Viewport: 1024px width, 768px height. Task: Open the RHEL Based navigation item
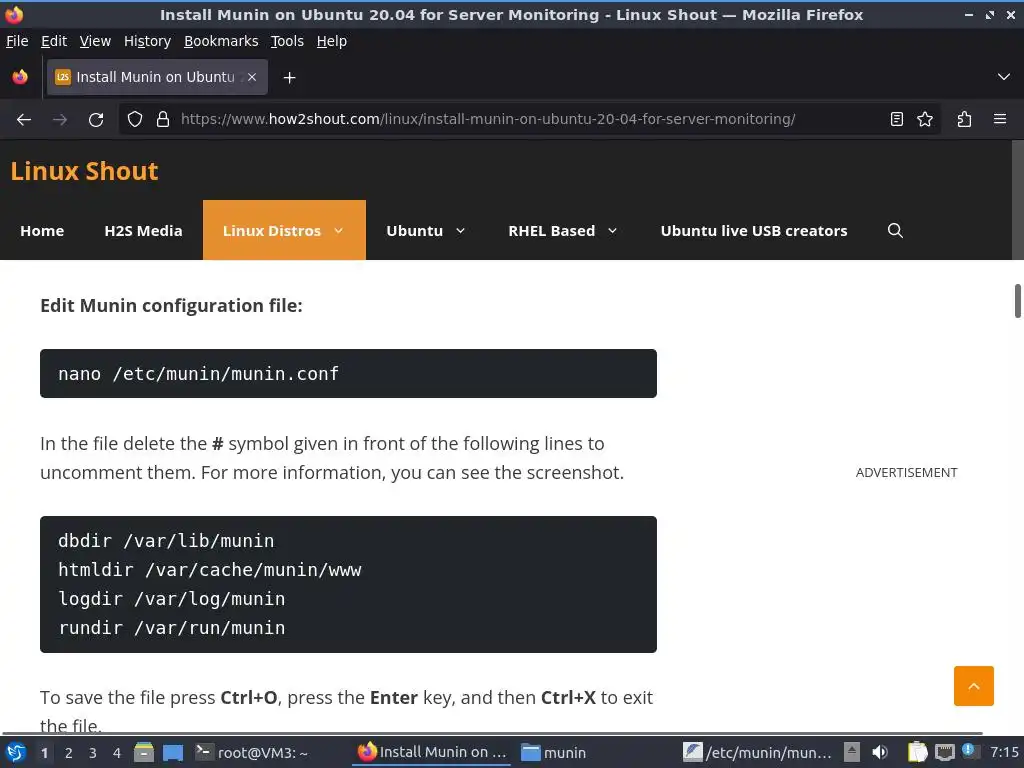click(551, 231)
